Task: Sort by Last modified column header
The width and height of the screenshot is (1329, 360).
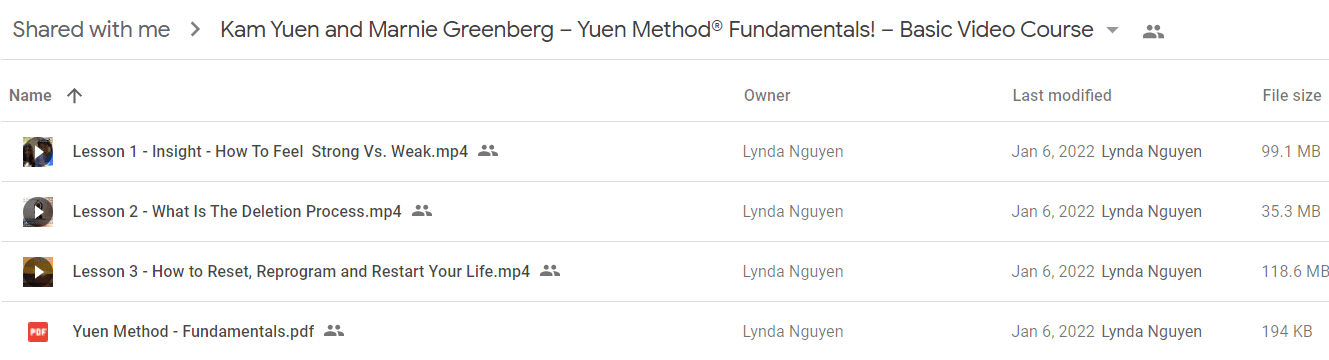Action: pyautogui.click(x=1062, y=96)
